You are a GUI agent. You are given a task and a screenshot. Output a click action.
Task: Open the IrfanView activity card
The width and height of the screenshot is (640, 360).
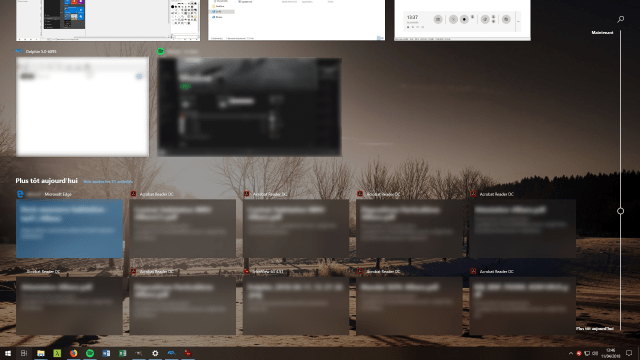296,305
